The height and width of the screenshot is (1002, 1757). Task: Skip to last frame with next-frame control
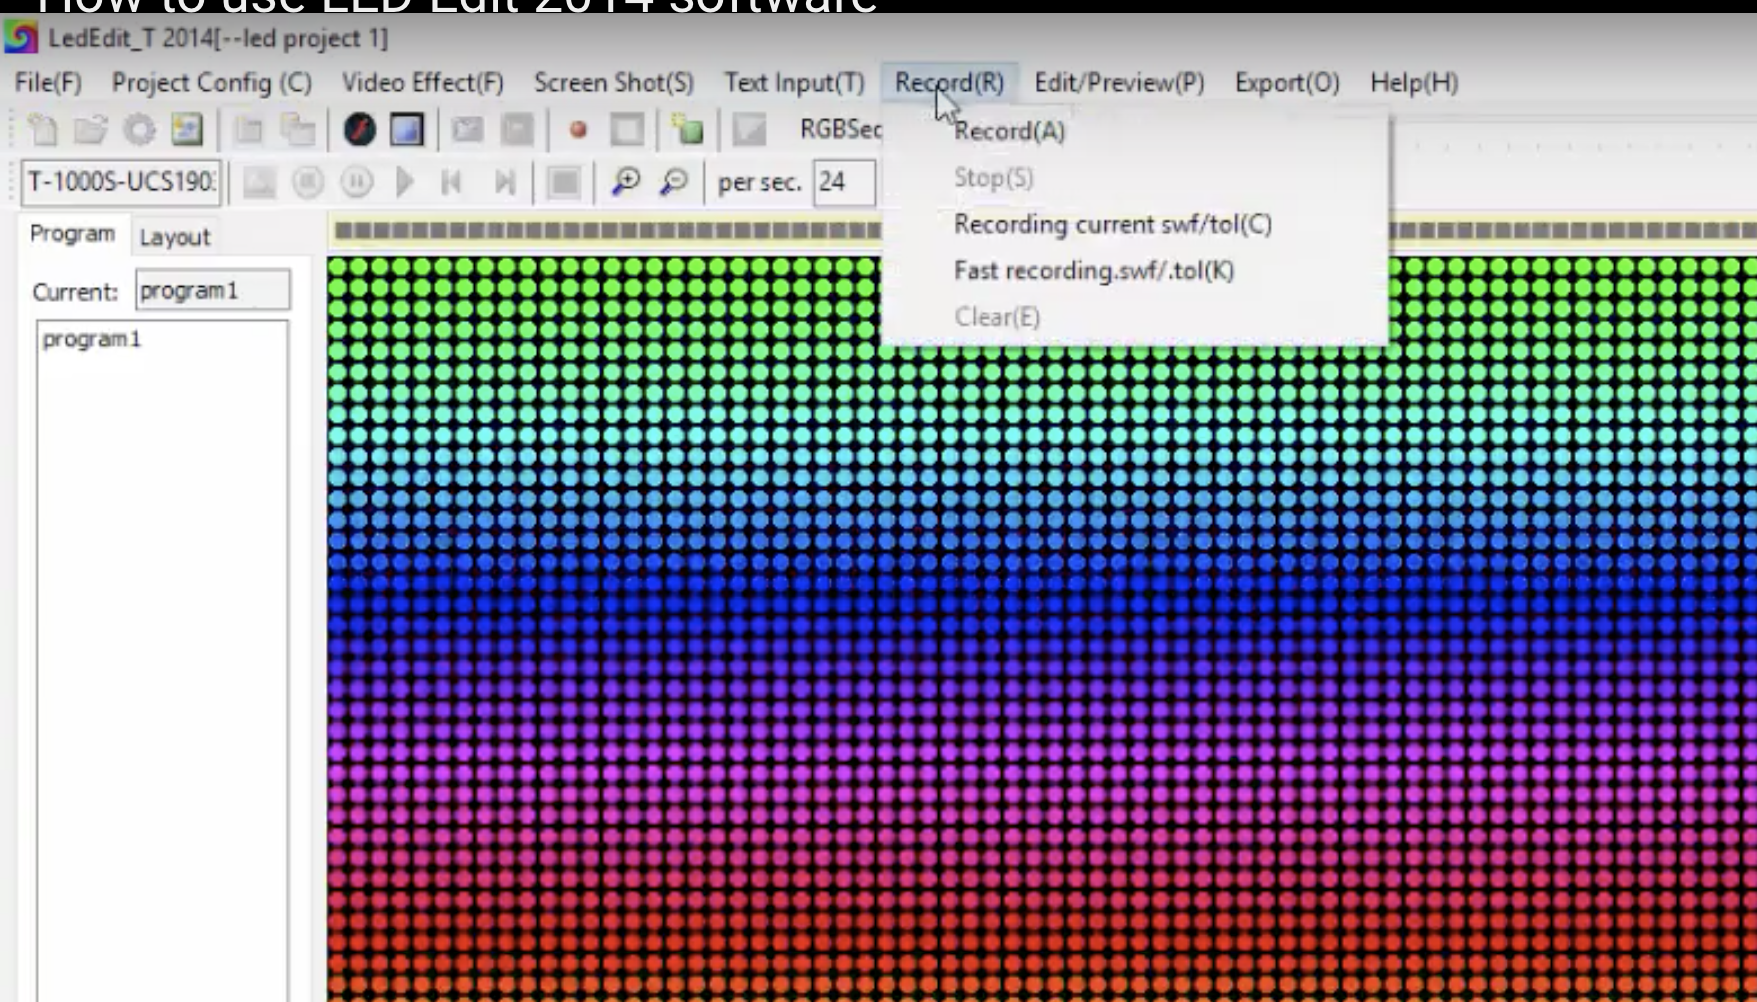(x=504, y=182)
